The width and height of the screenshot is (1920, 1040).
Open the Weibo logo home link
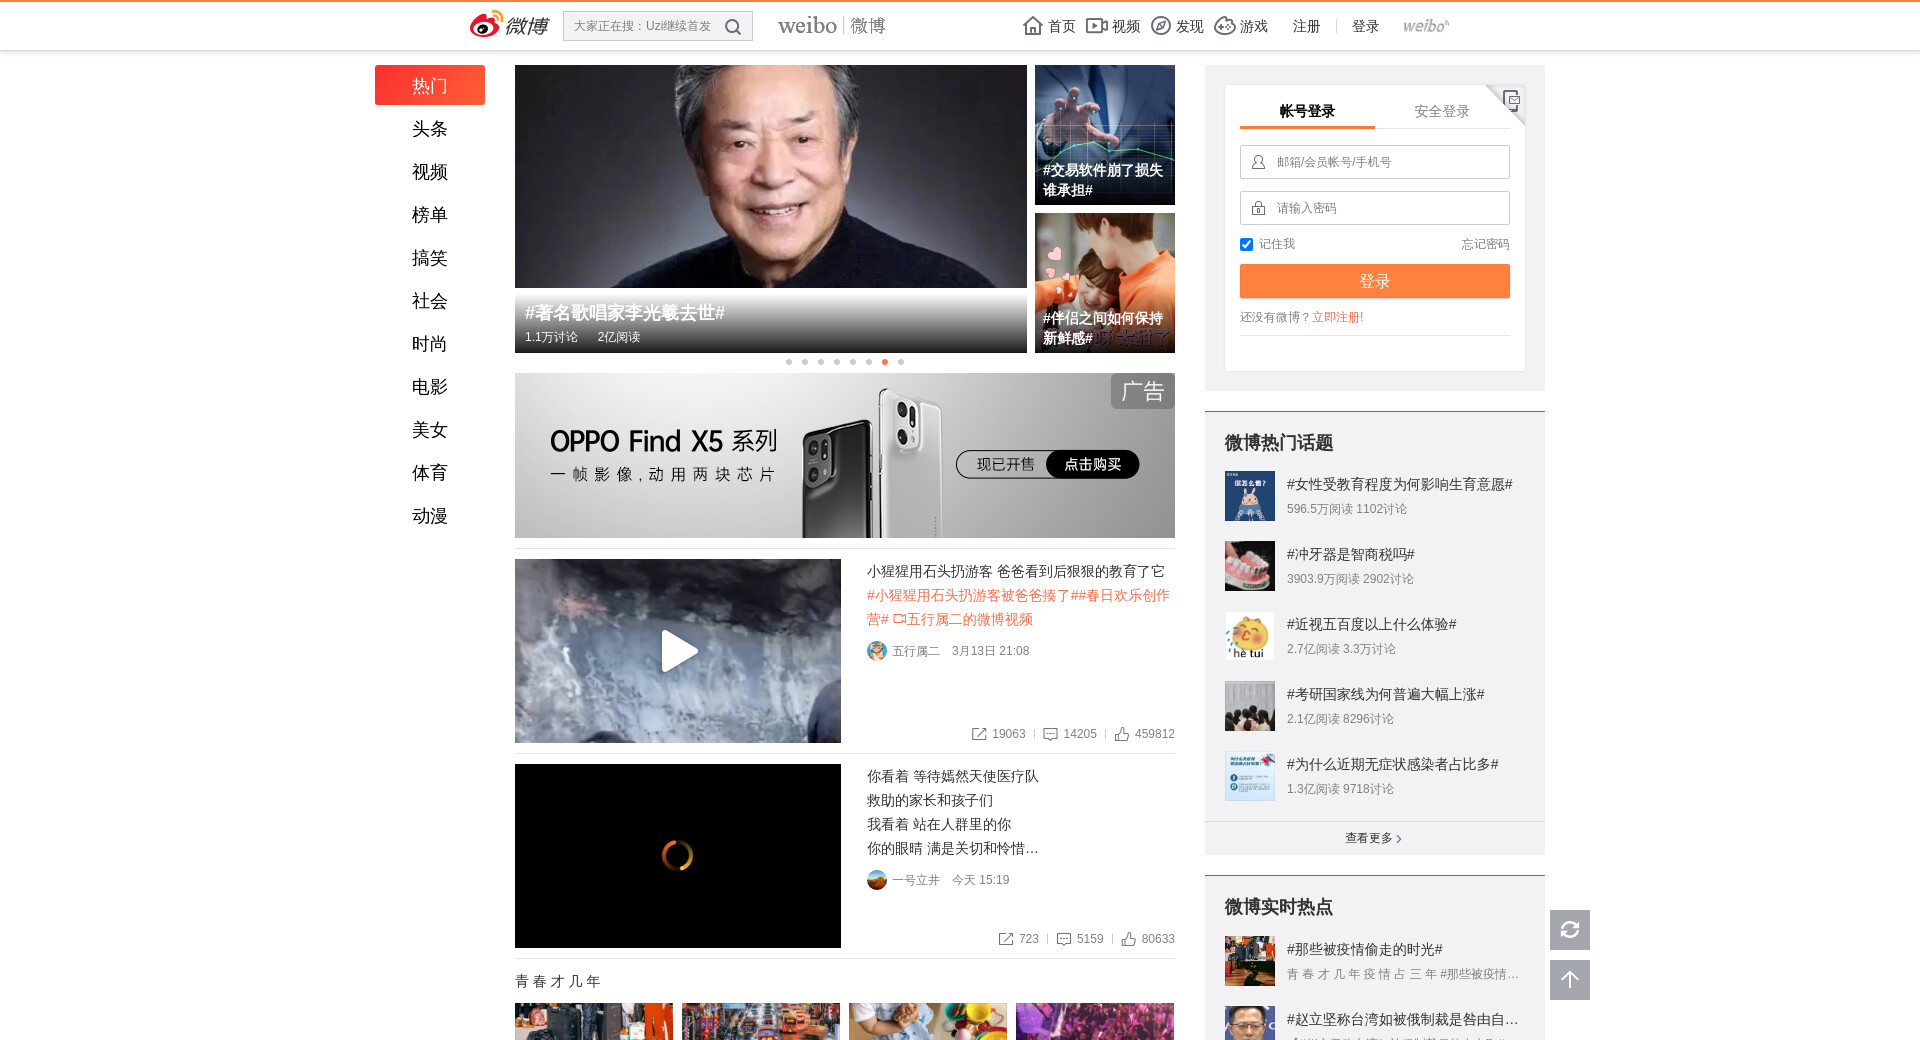(x=509, y=25)
